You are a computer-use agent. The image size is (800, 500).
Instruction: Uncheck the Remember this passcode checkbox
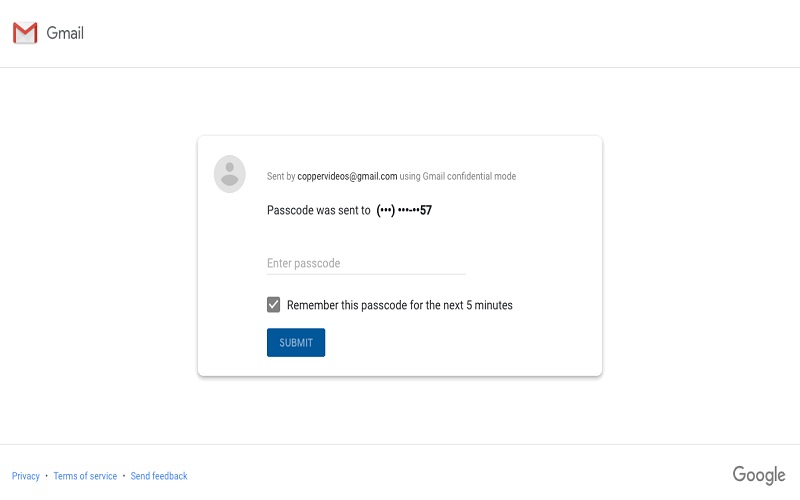(273, 305)
